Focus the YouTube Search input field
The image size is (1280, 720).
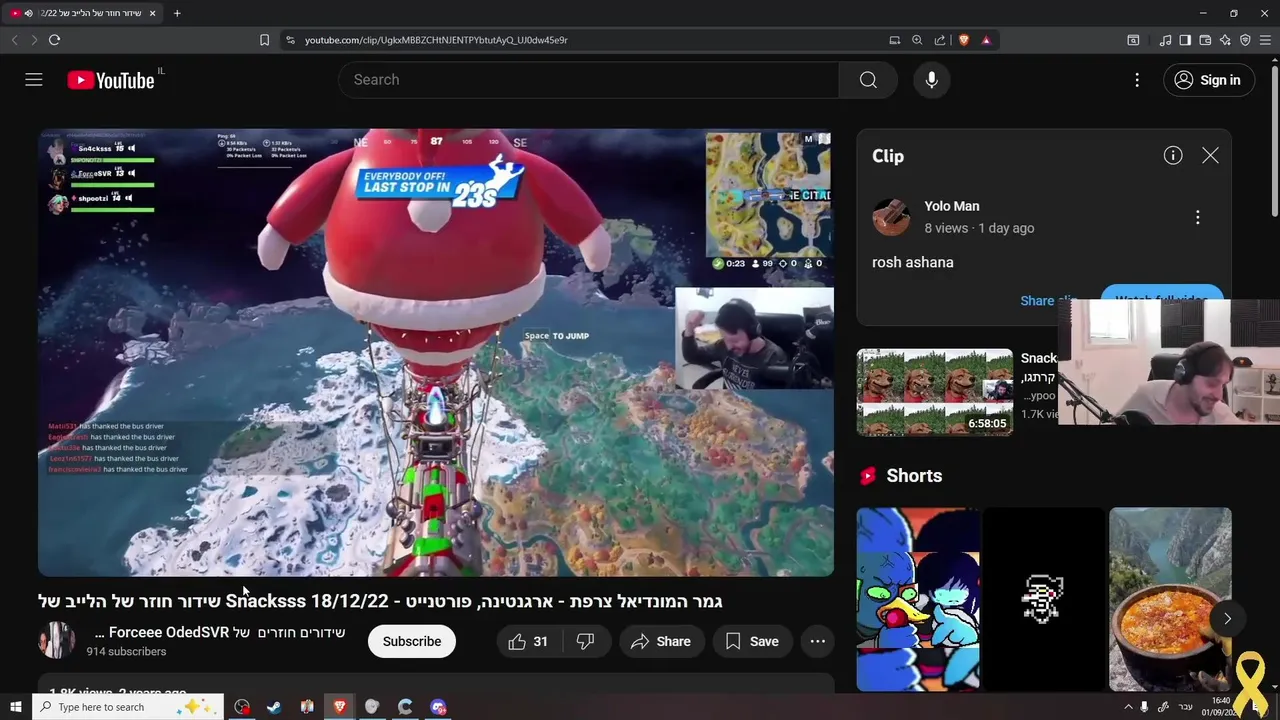click(x=589, y=80)
